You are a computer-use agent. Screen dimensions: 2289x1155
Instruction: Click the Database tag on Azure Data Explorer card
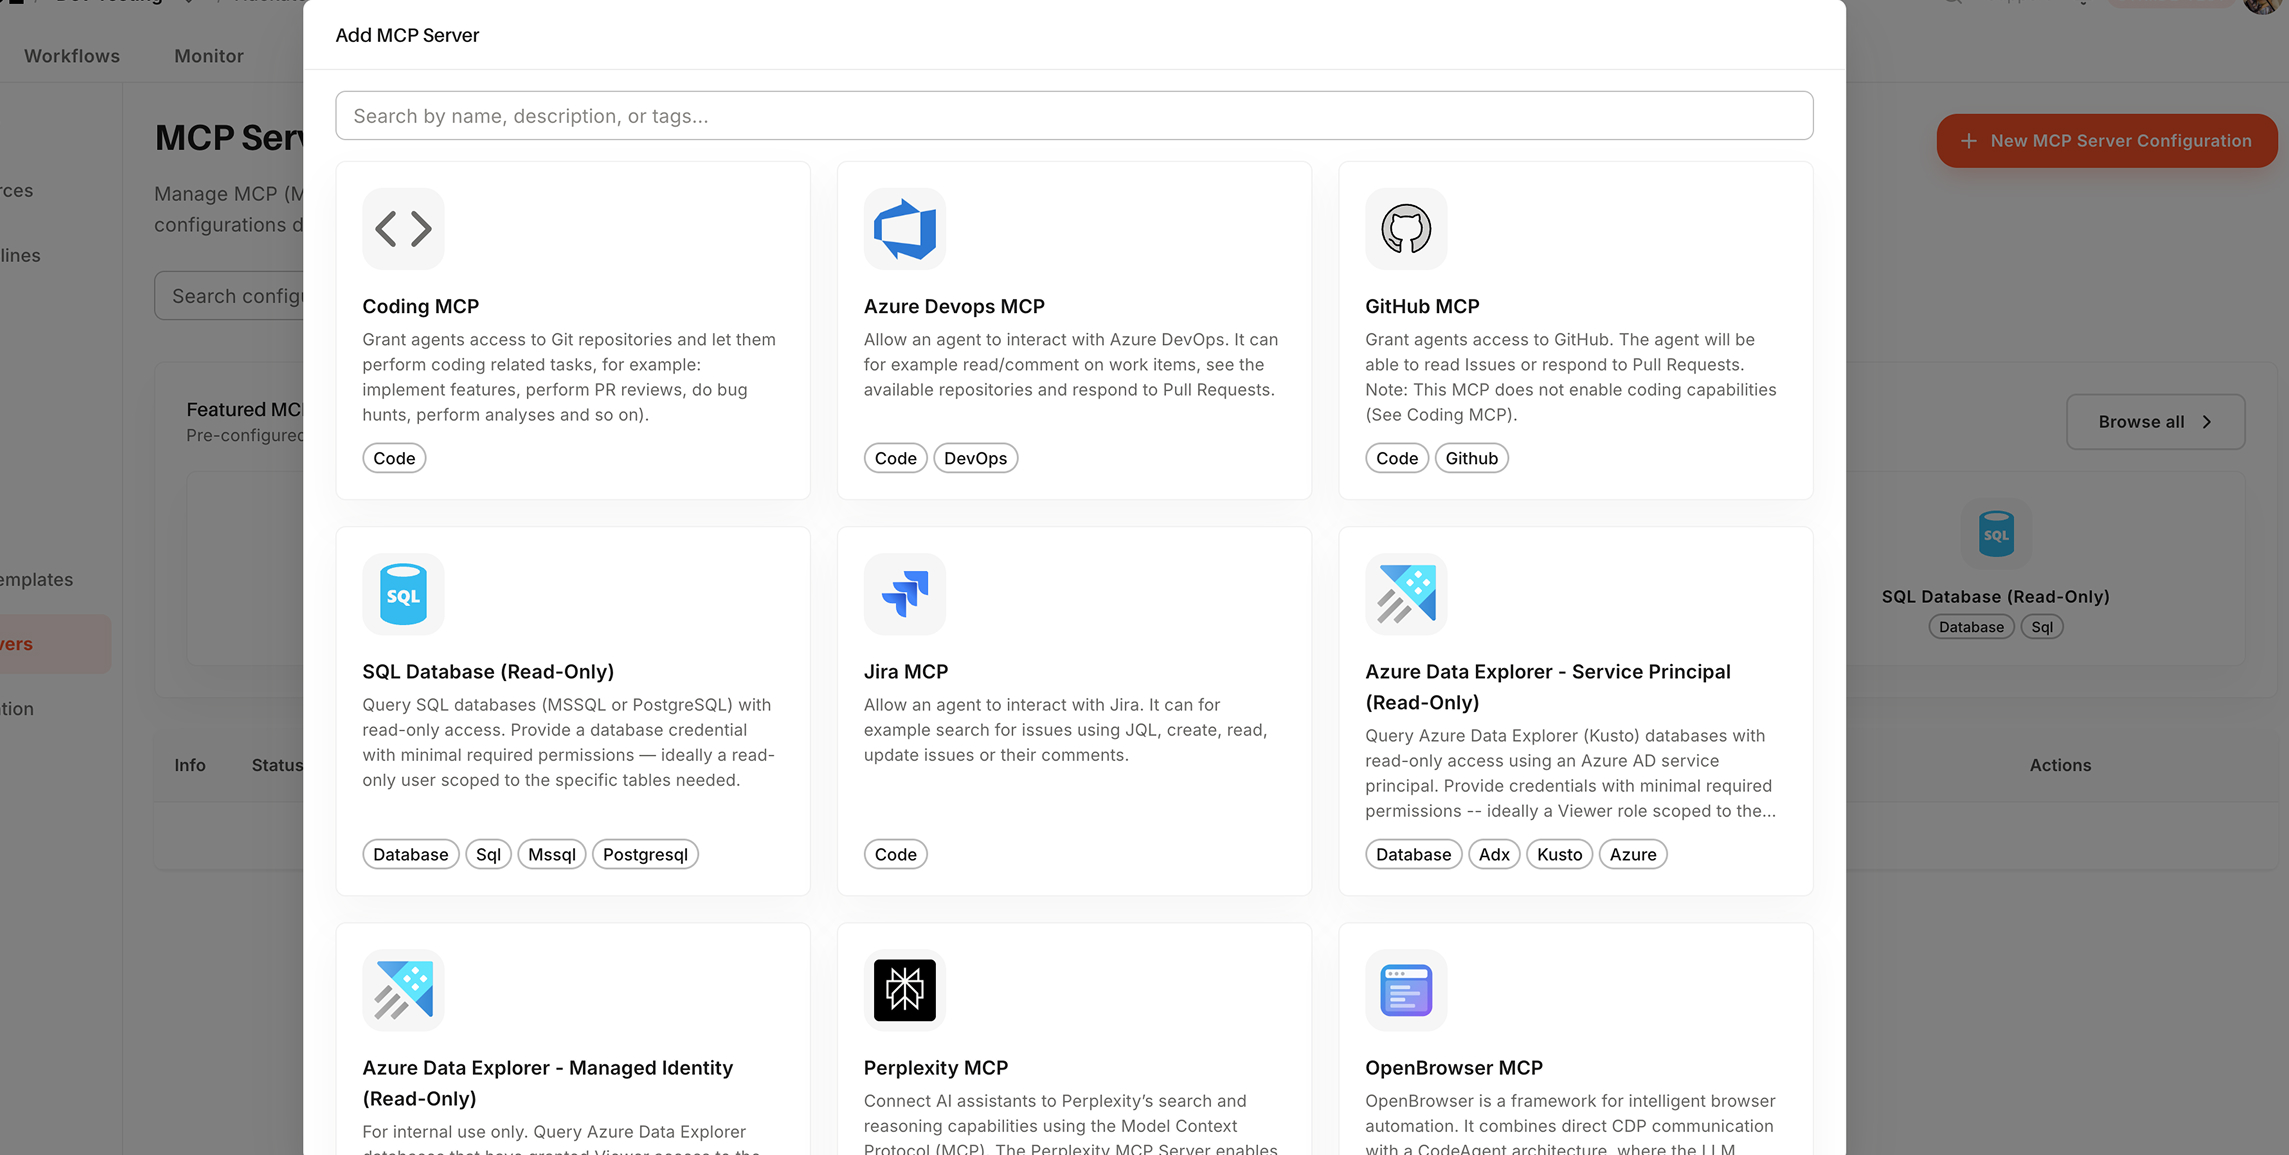coord(1413,854)
